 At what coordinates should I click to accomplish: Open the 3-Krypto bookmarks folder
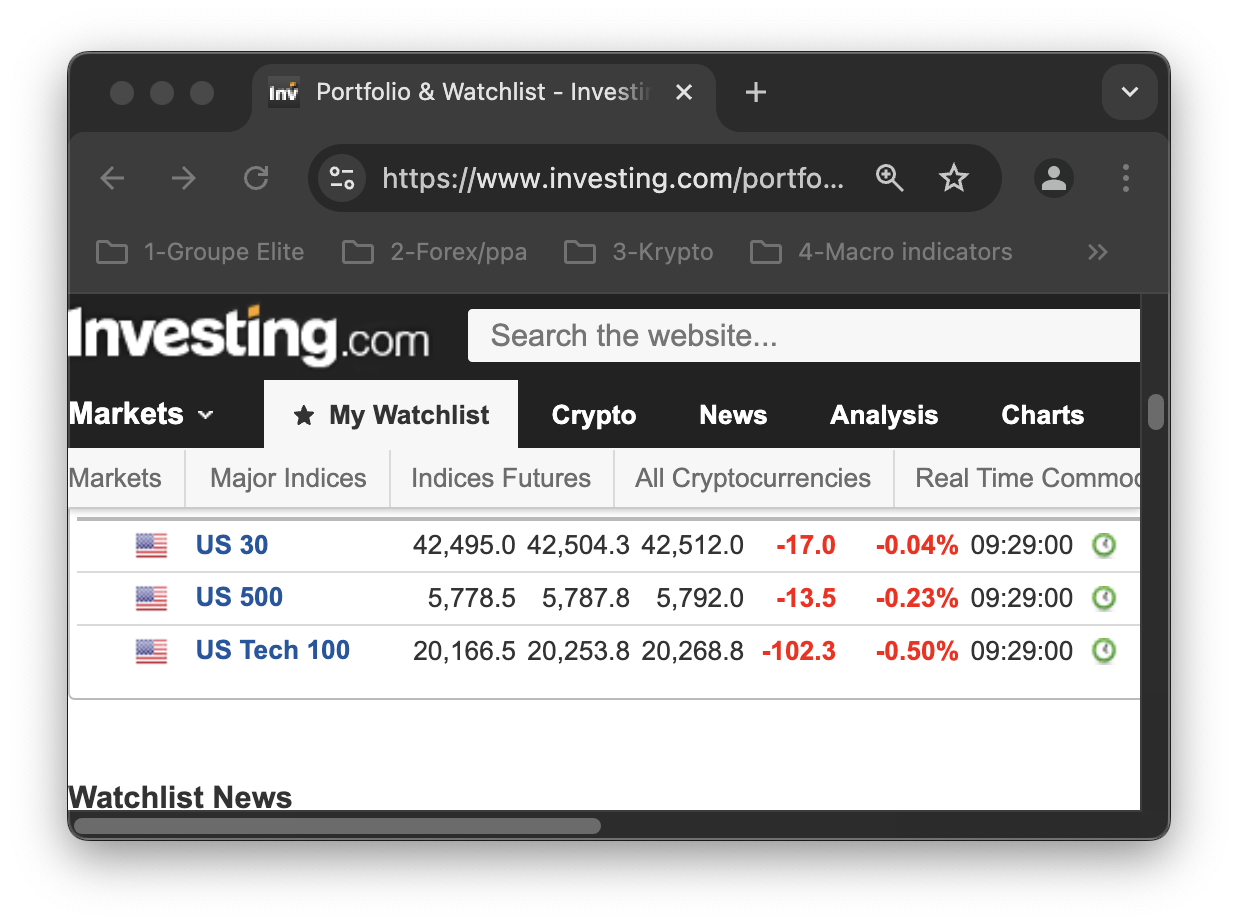(639, 252)
